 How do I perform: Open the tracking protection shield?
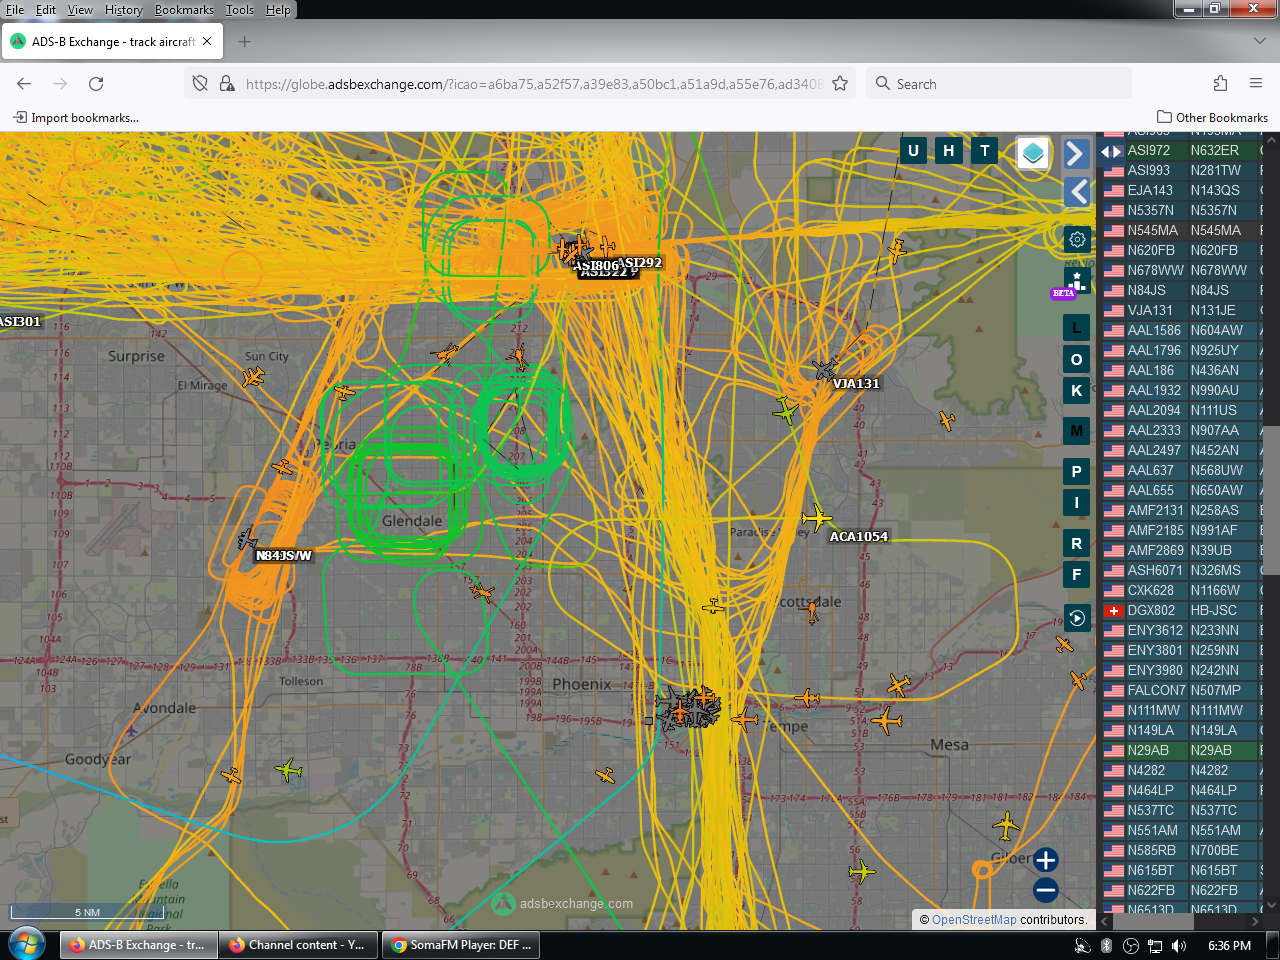[x=200, y=84]
